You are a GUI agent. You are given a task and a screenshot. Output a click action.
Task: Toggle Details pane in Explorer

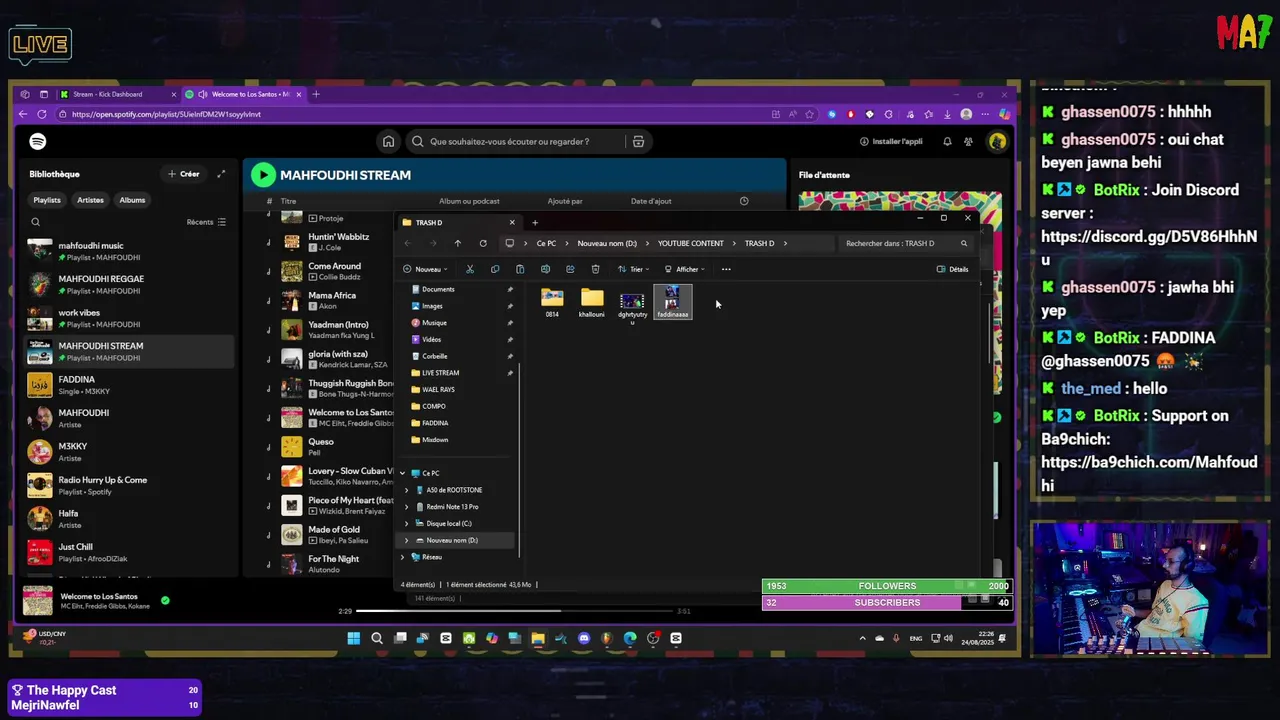tap(952, 269)
